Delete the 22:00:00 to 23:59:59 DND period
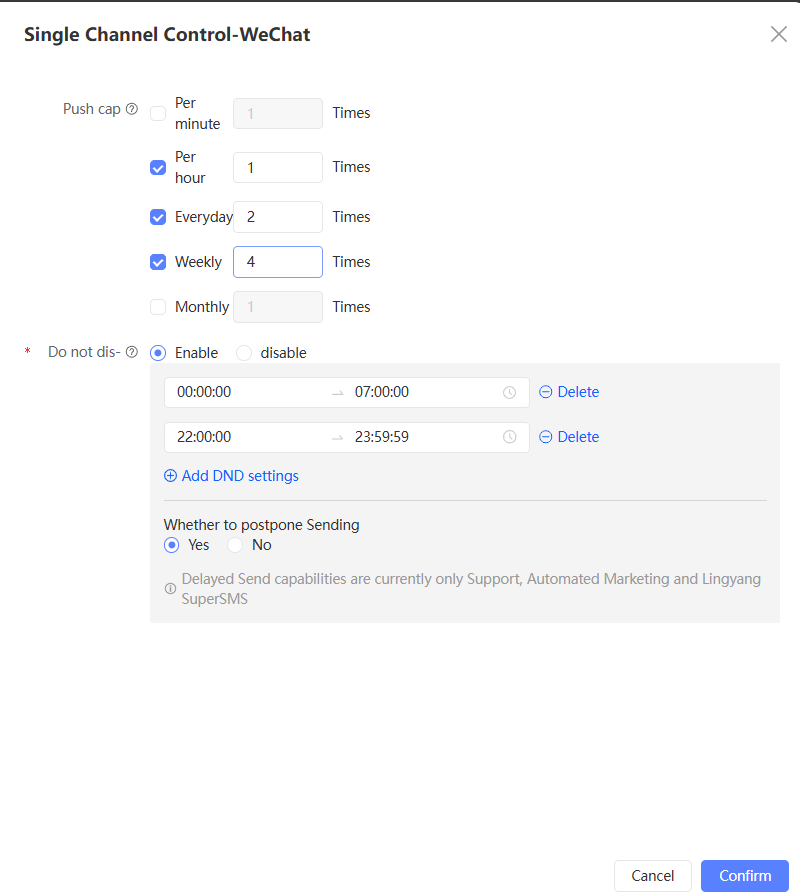The width and height of the screenshot is (800, 896). tap(569, 437)
